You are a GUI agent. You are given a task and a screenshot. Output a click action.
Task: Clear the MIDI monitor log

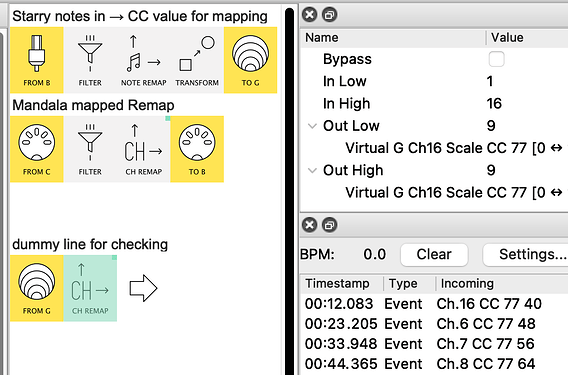434,254
